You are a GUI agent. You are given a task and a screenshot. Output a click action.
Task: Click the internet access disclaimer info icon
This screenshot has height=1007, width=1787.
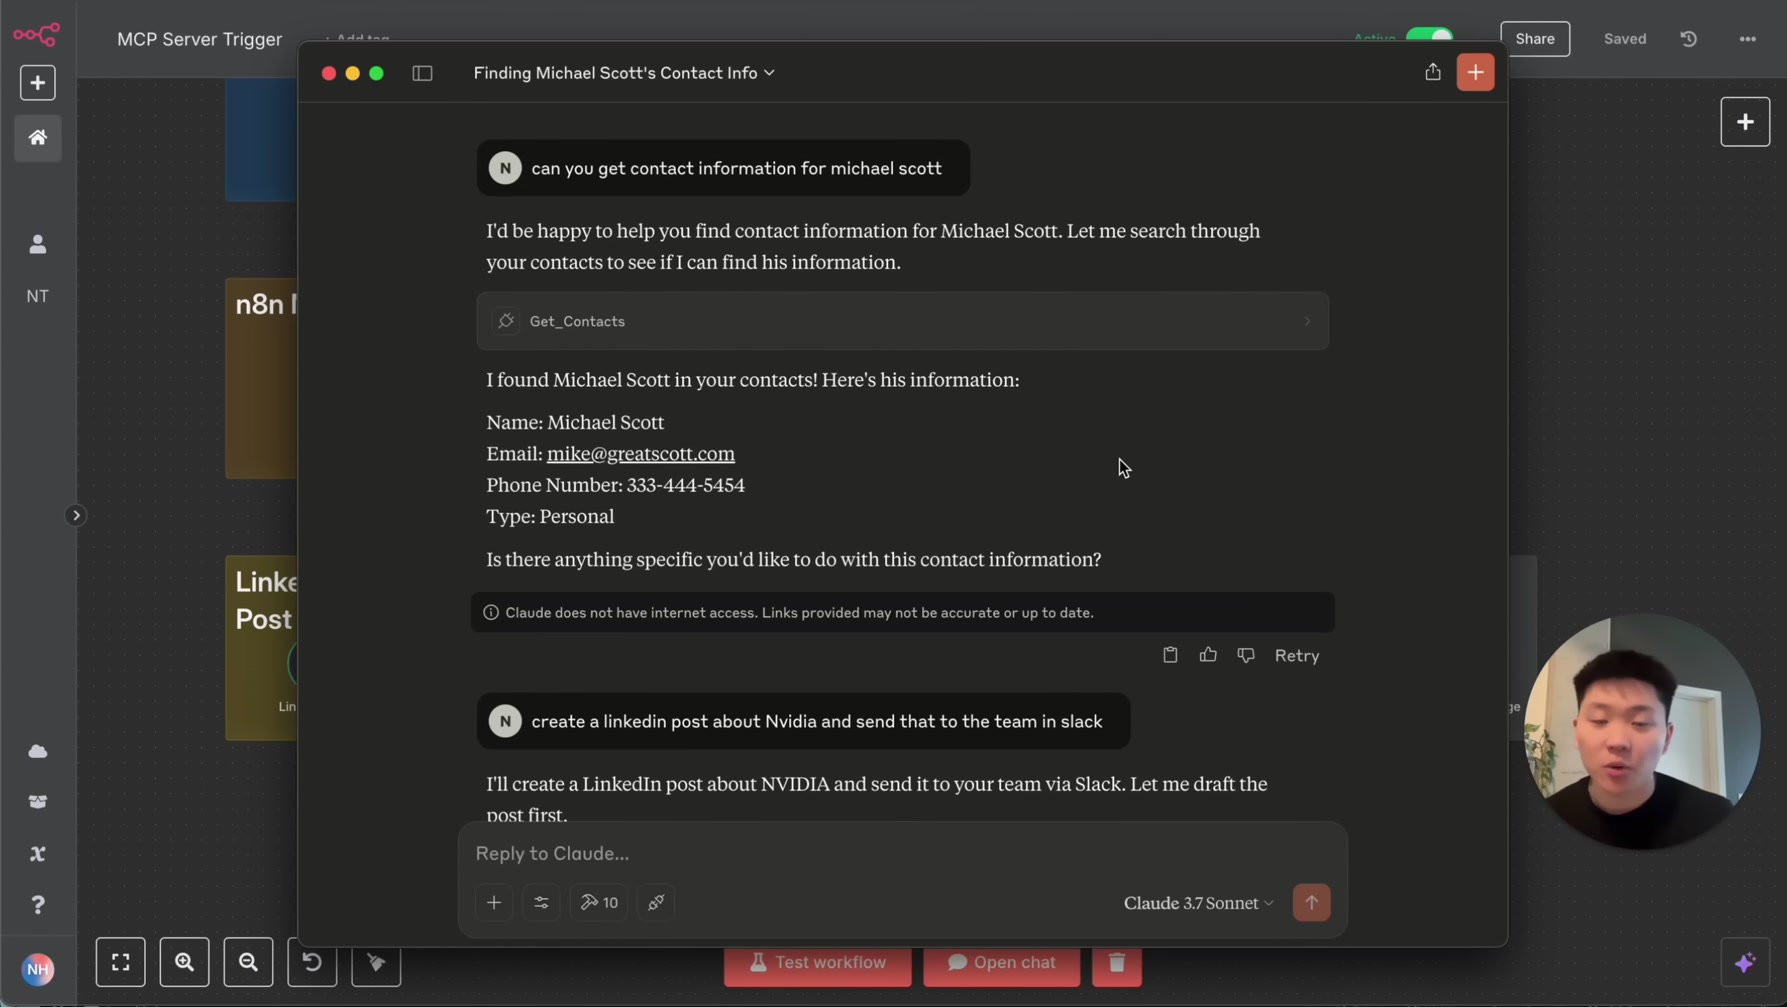click(x=491, y=612)
